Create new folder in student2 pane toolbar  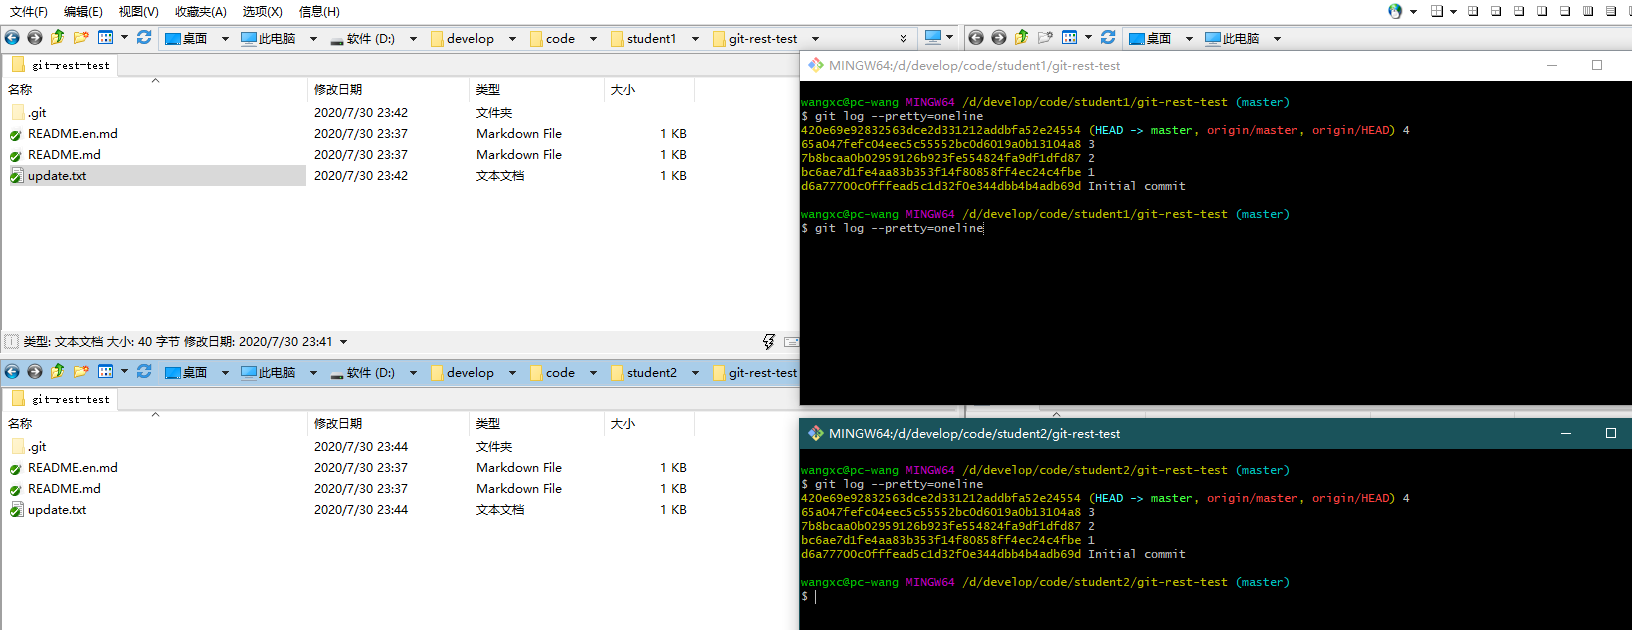(81, 372)
